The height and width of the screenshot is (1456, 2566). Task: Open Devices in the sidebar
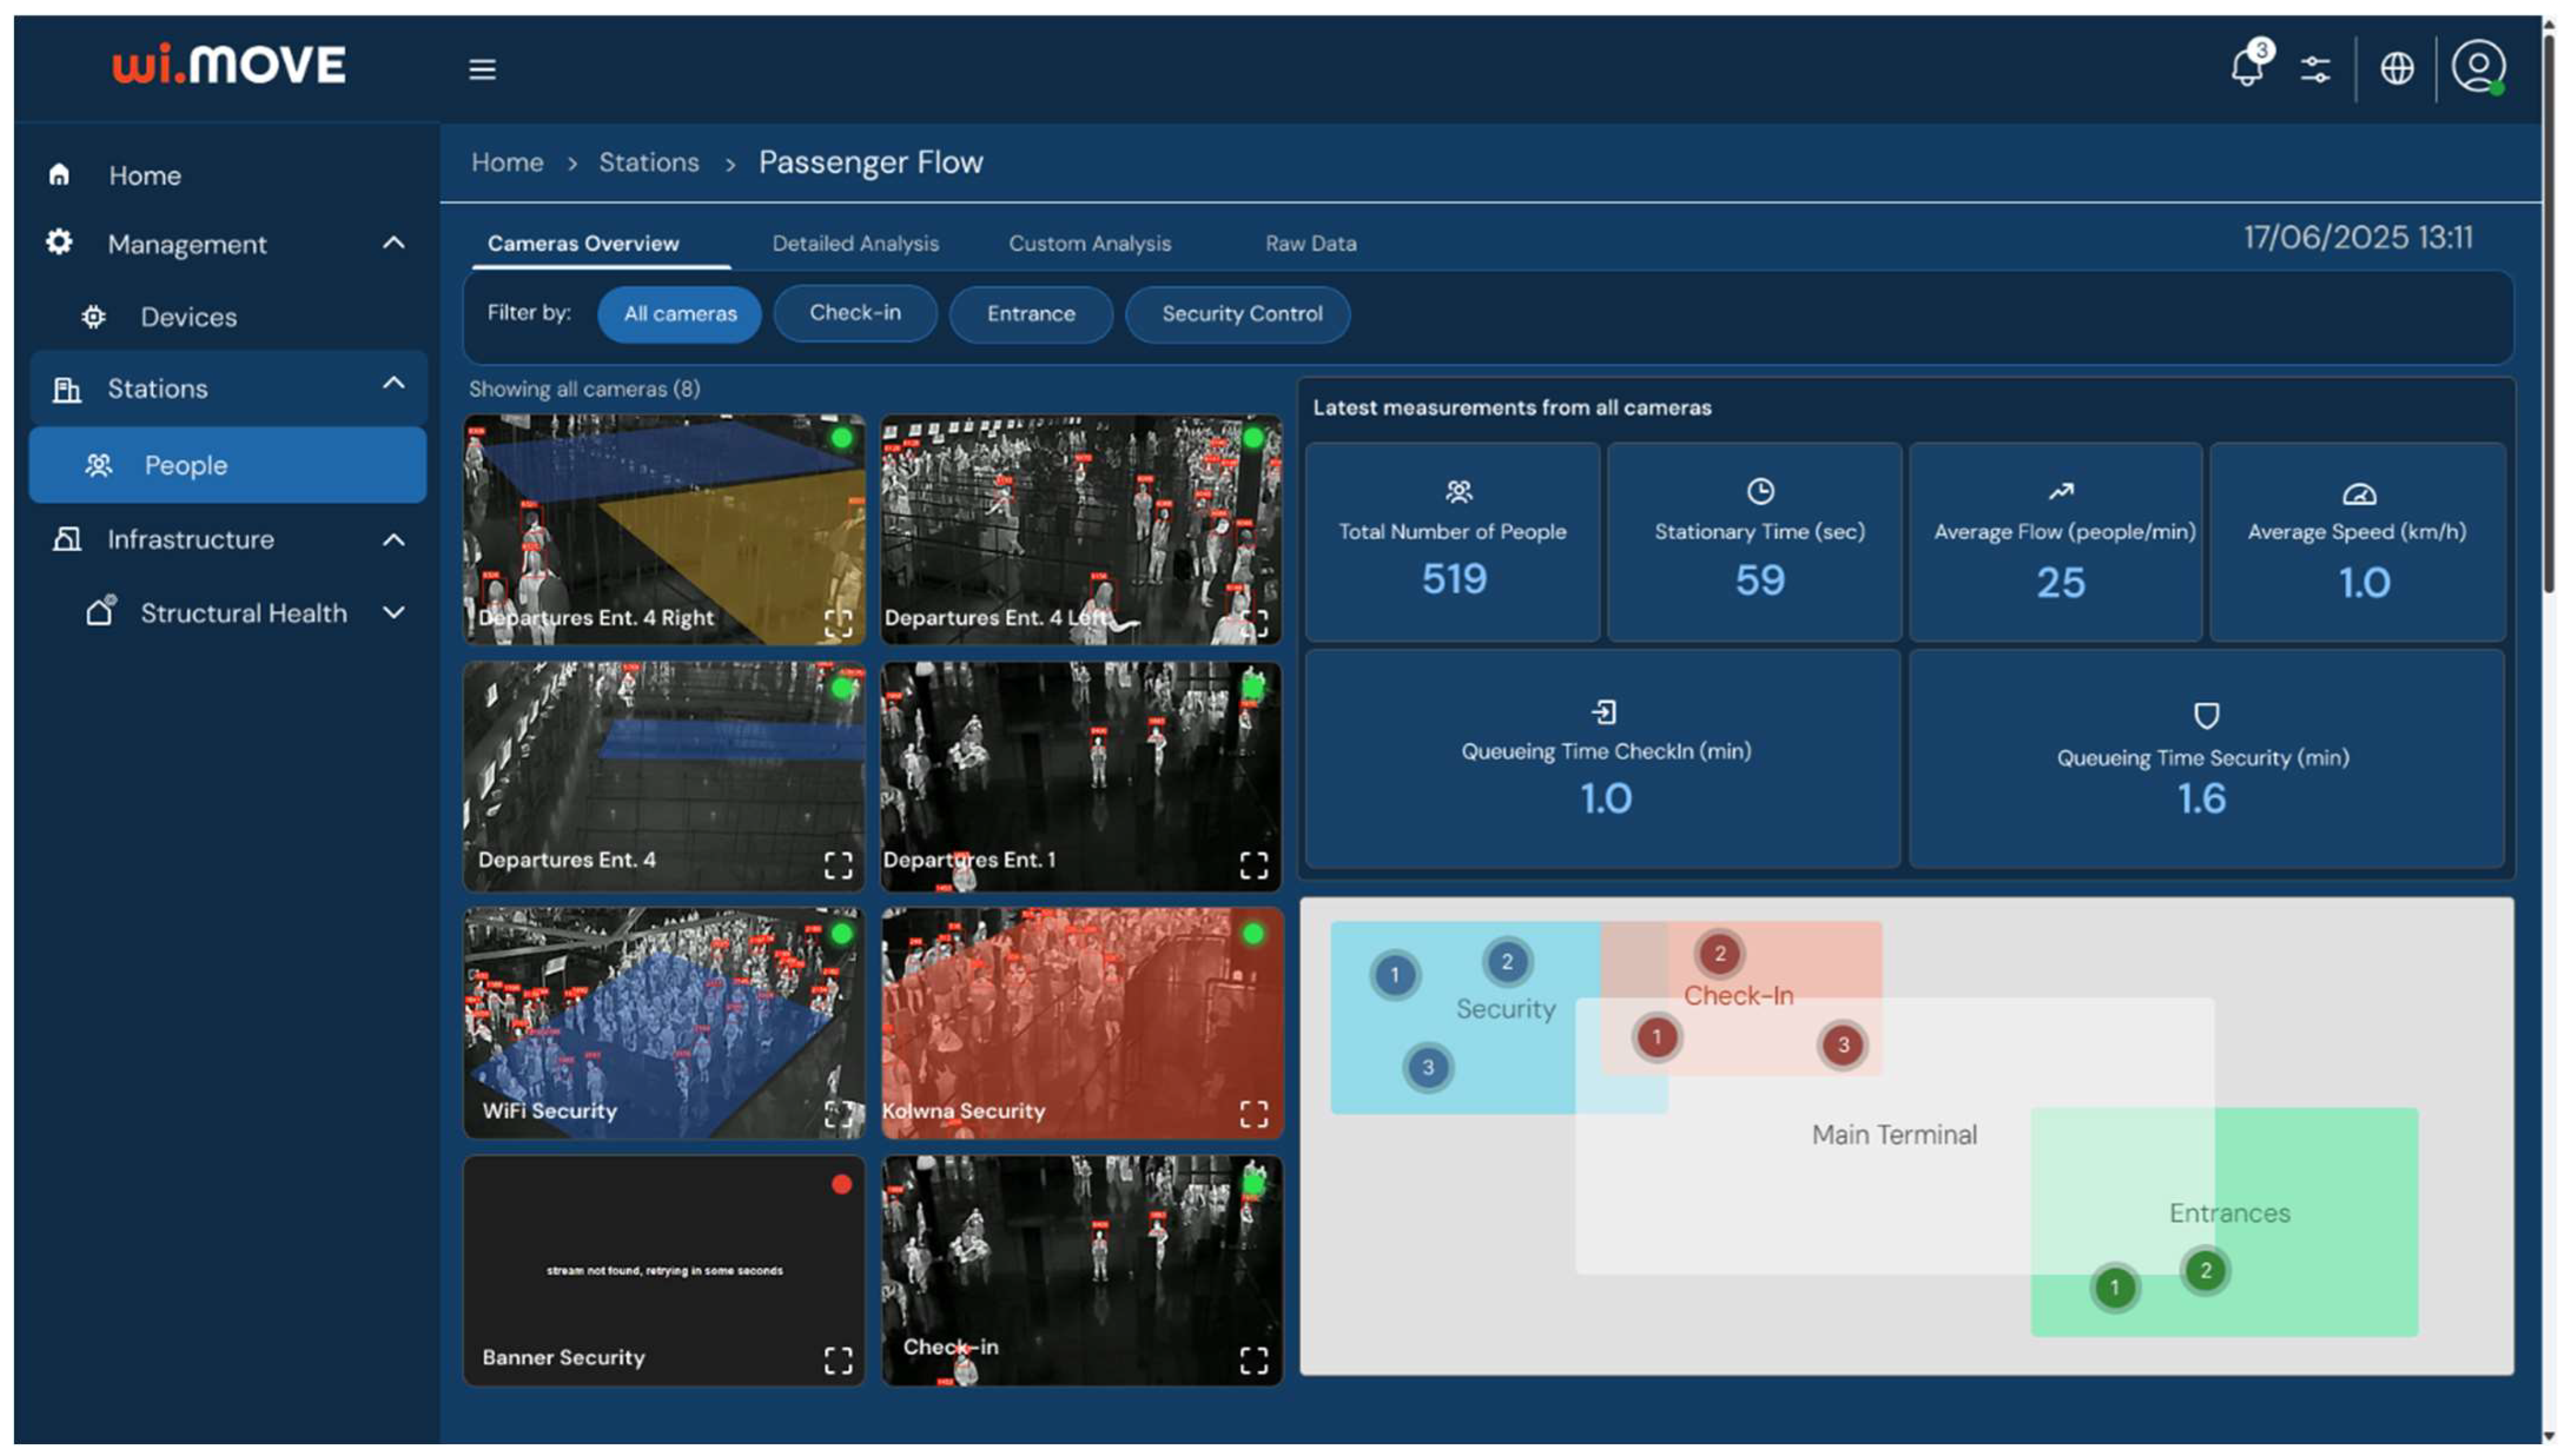point(188,317)
